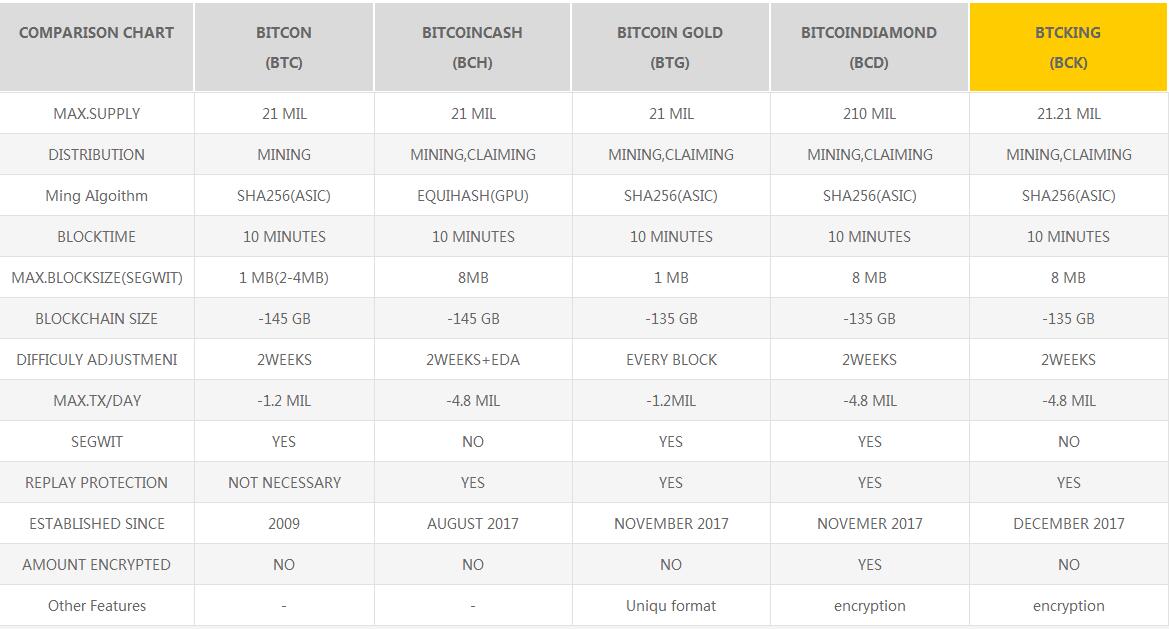Click the Ming Algoithm row label
Viewport: 1169px width, 629px height.
[96, 195]
